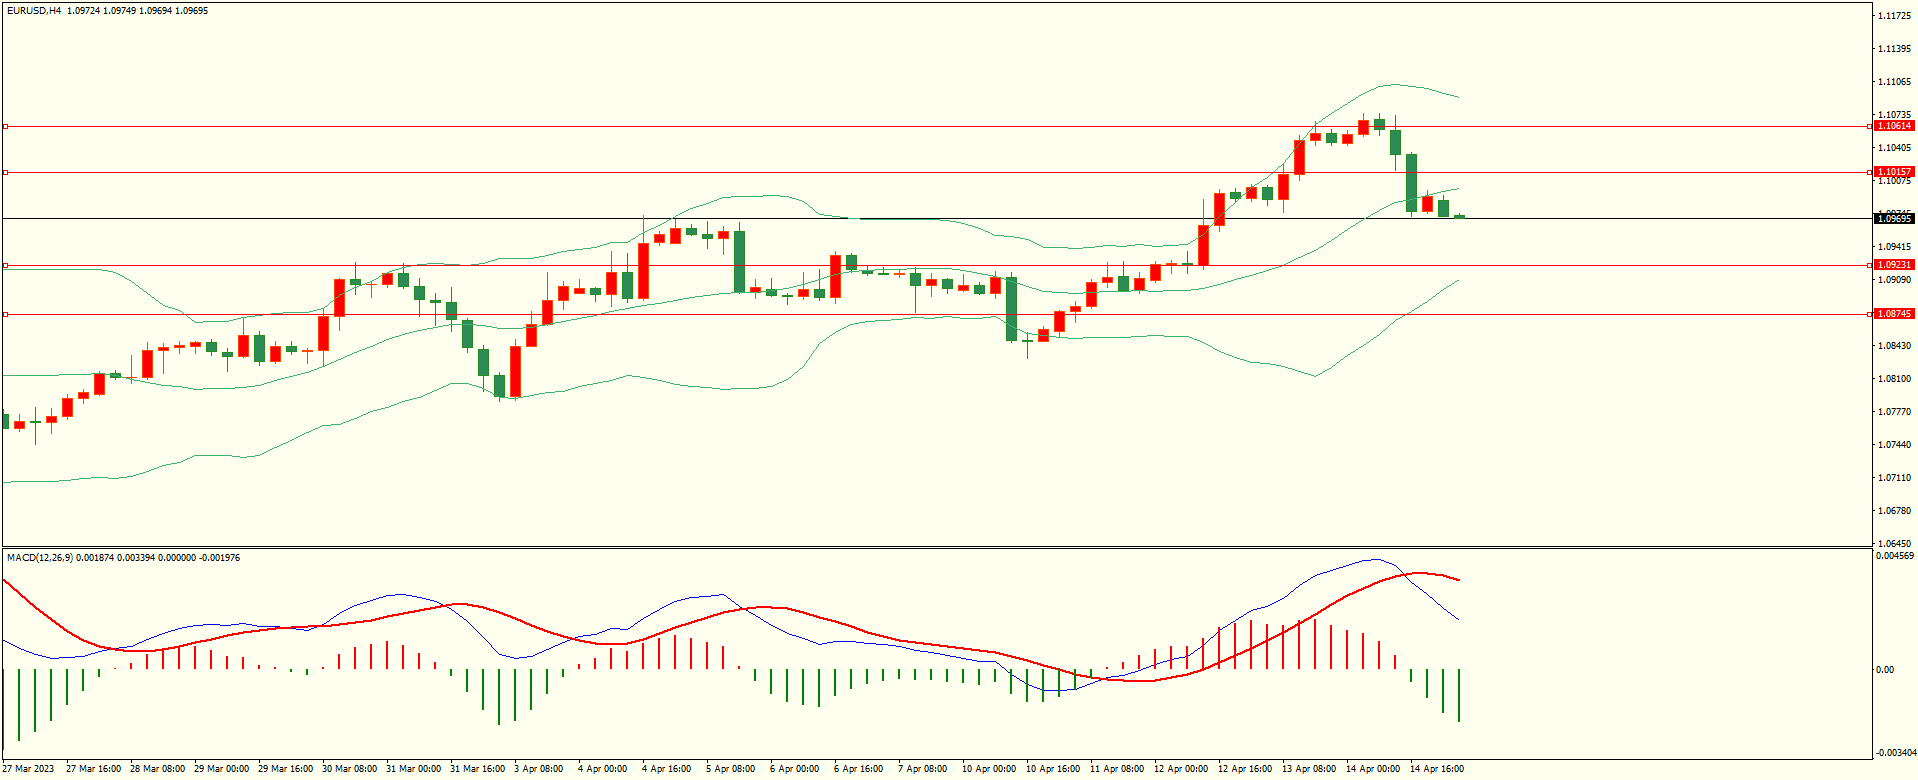
Task: Click the 11 Apr 08:00 time axis label
Action: coord(1117,769)
